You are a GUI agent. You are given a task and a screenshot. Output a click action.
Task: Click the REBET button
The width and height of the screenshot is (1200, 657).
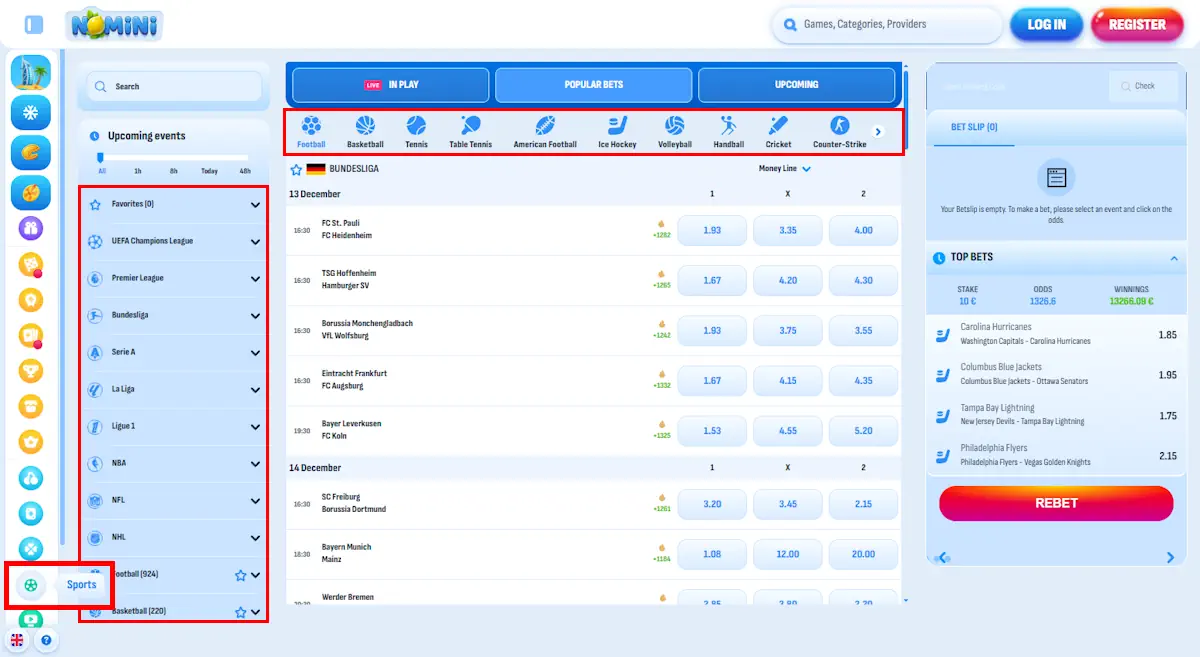[1056, 503]
